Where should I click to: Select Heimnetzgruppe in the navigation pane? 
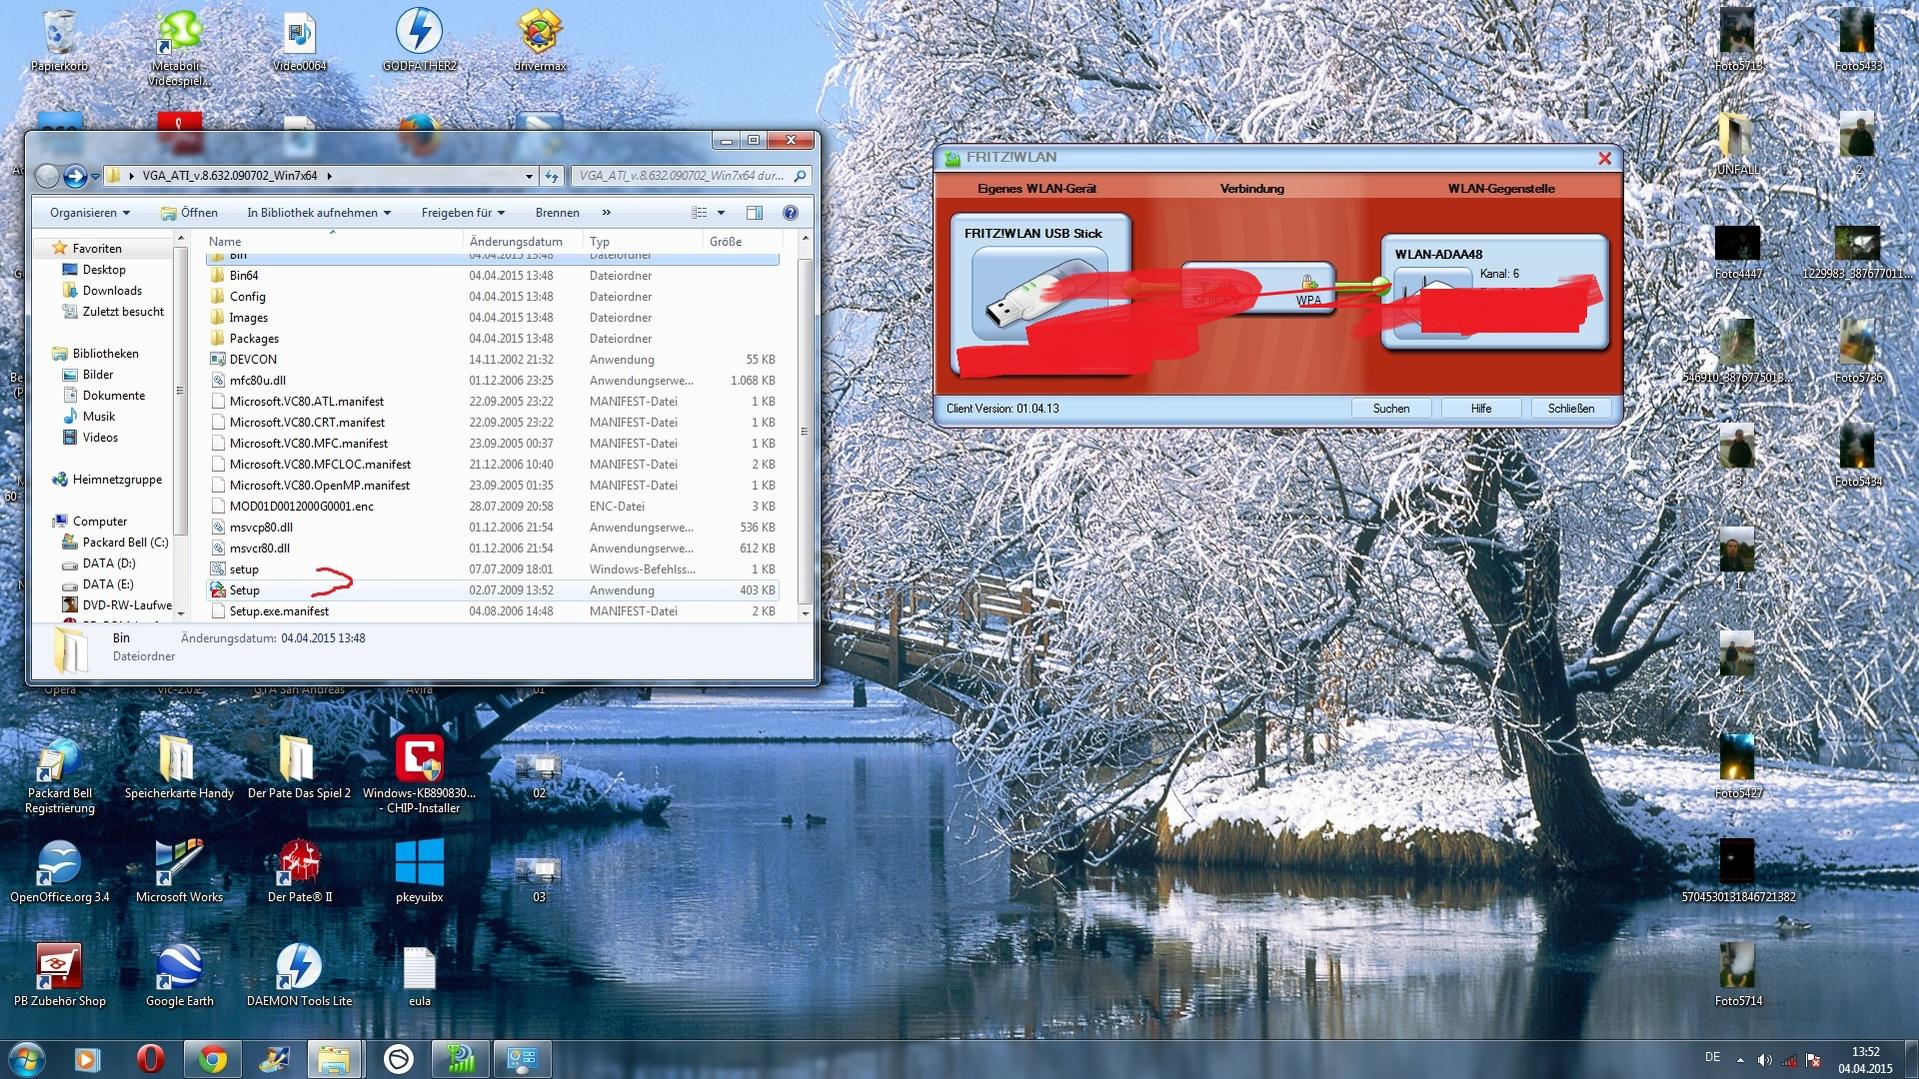click(x=117, y=480)
